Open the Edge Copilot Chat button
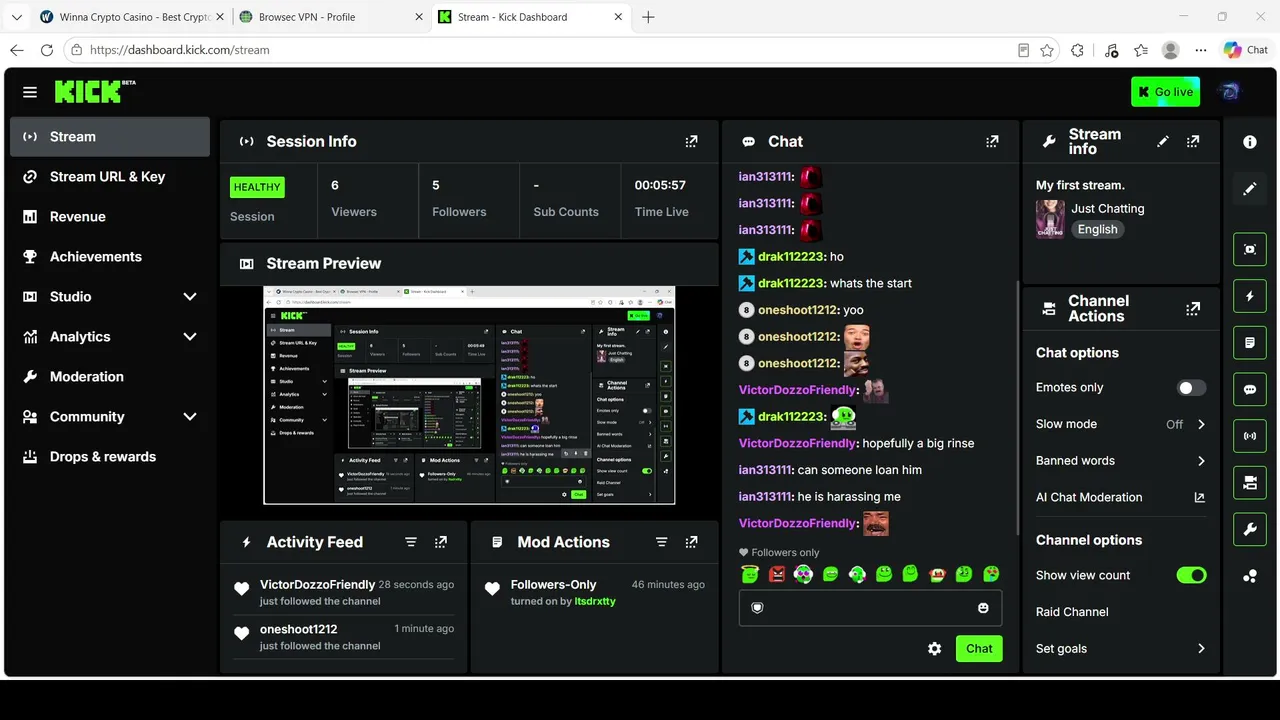 (x=1246, y=50)
